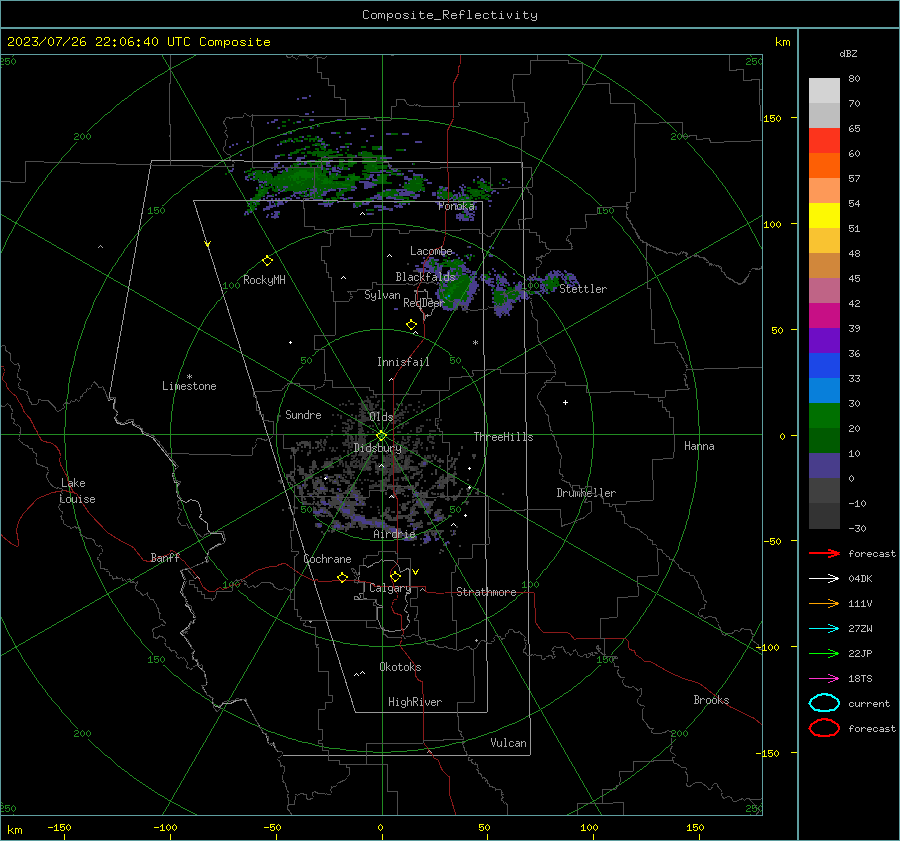Image resolution: width=900 pixels, height=841 pixels.
Task: Click the HighRiver city label
Action: coord(415,702)
